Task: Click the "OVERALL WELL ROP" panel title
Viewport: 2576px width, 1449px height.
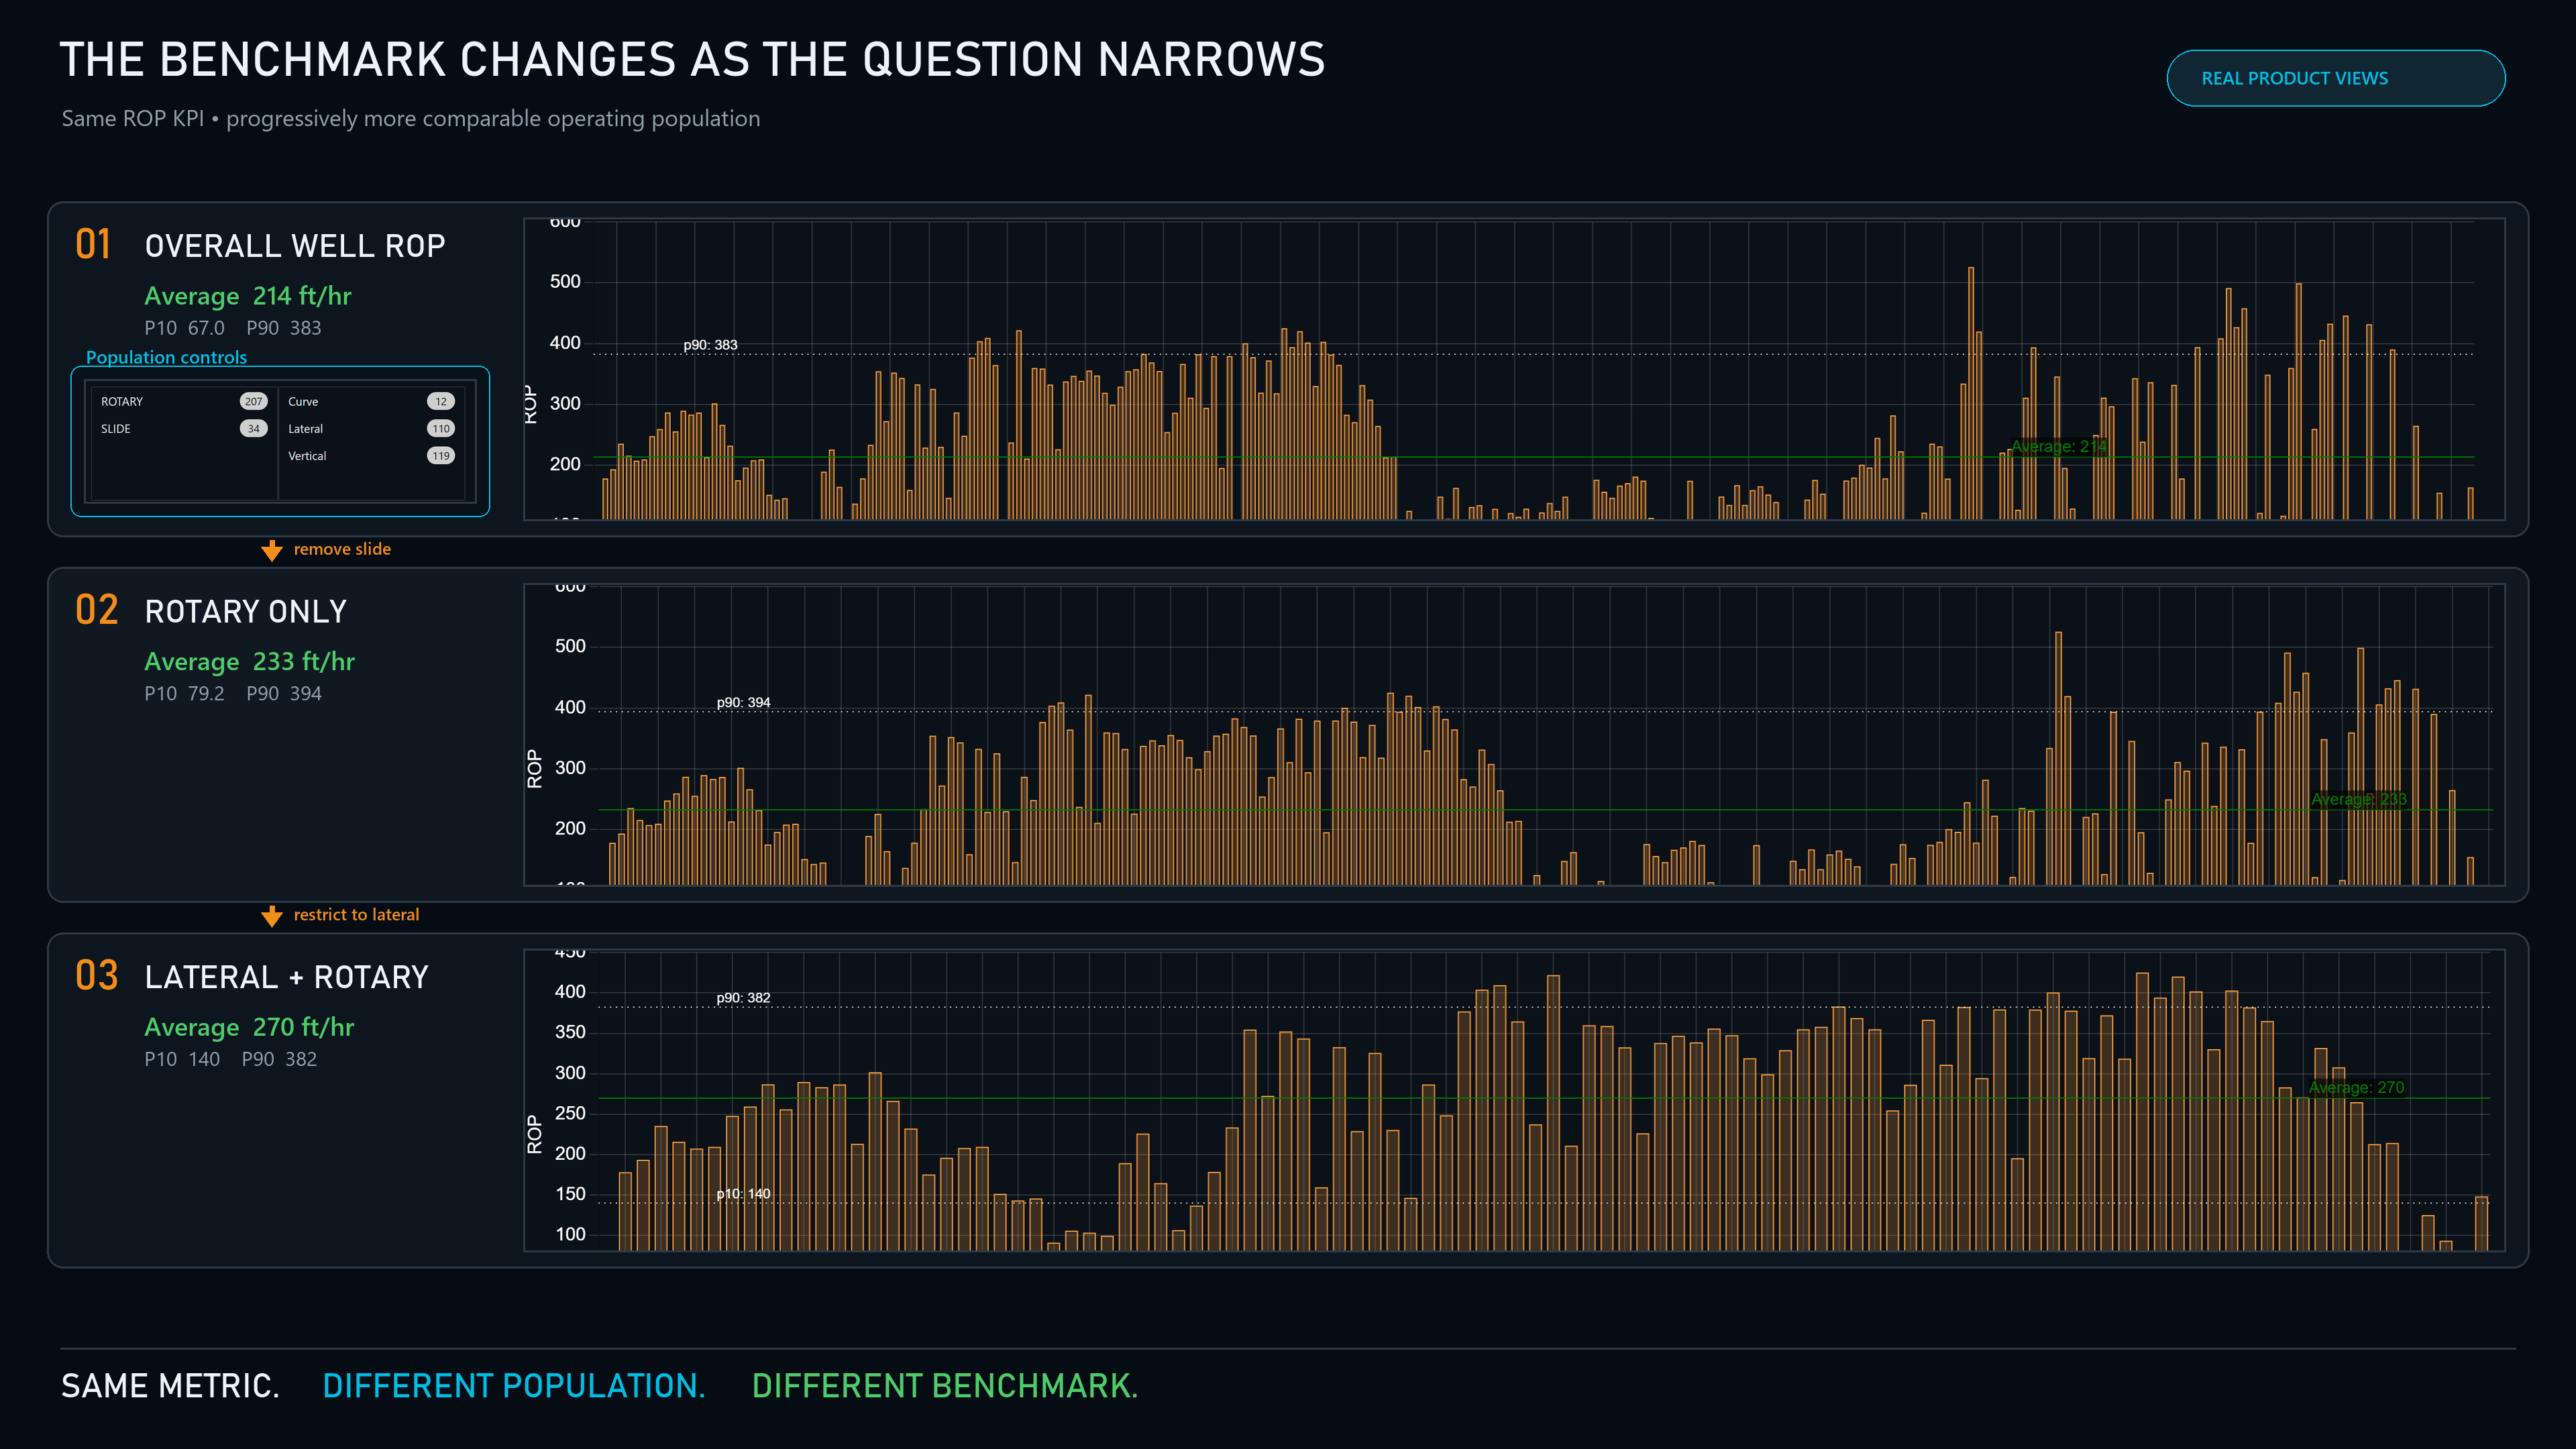Action: click(x=295, y=246)
